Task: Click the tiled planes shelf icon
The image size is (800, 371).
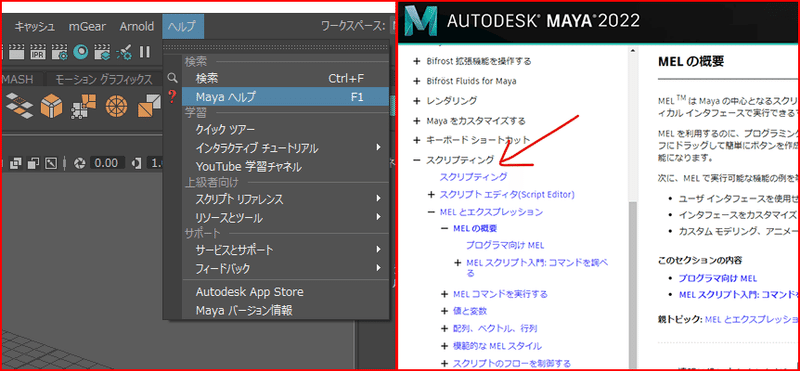Action: (x=19, y=106)
